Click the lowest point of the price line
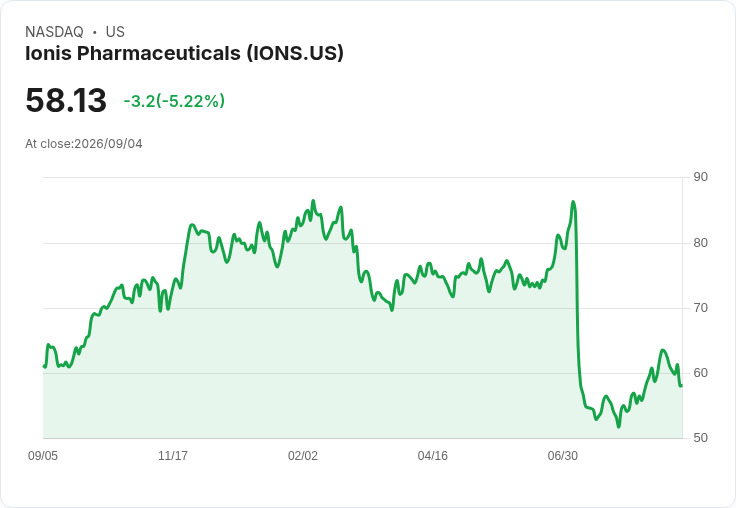This screenshot has height=508, width=736. tap(618, 426)
